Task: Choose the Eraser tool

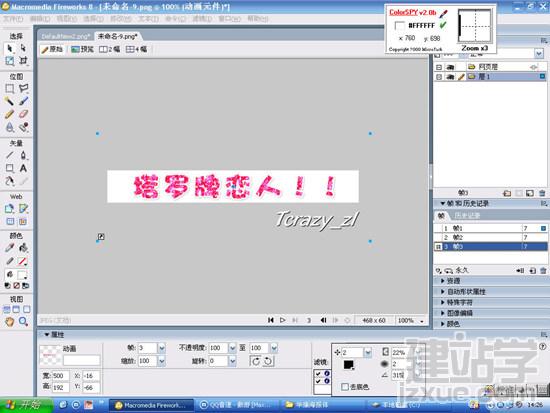Action: 23,114
